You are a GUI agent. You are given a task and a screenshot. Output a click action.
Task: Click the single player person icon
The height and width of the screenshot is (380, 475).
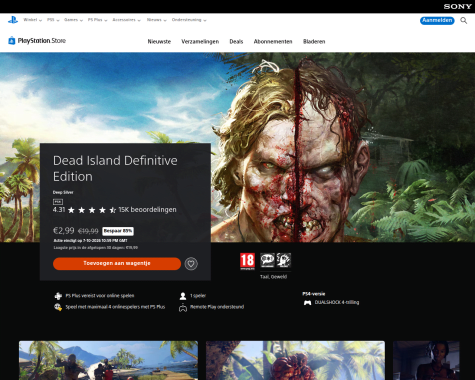tap(183, 296)
